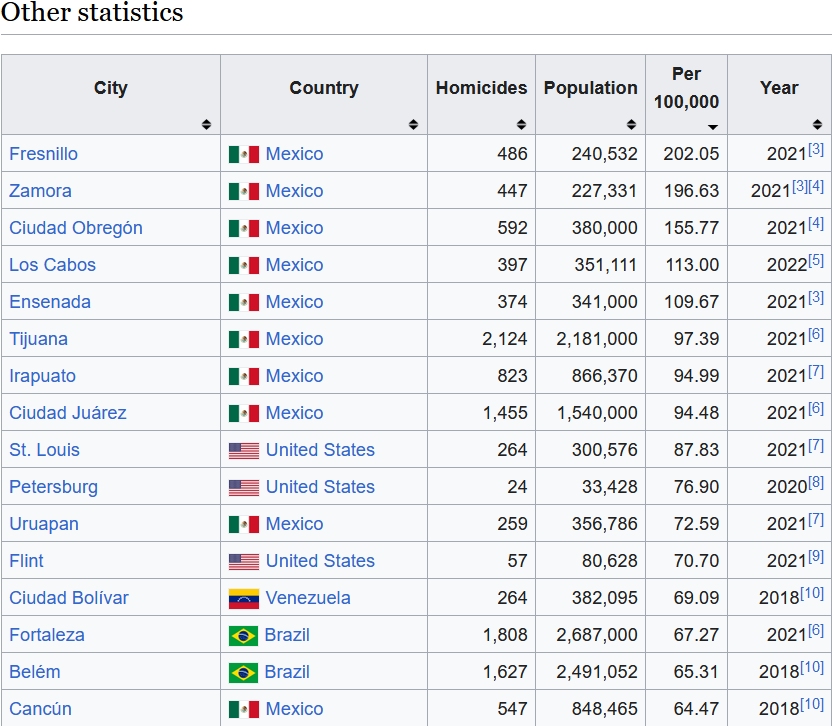Open the Fortaleza link
Viewport: 832px width, 726px height.
click(x=47, y=635)
